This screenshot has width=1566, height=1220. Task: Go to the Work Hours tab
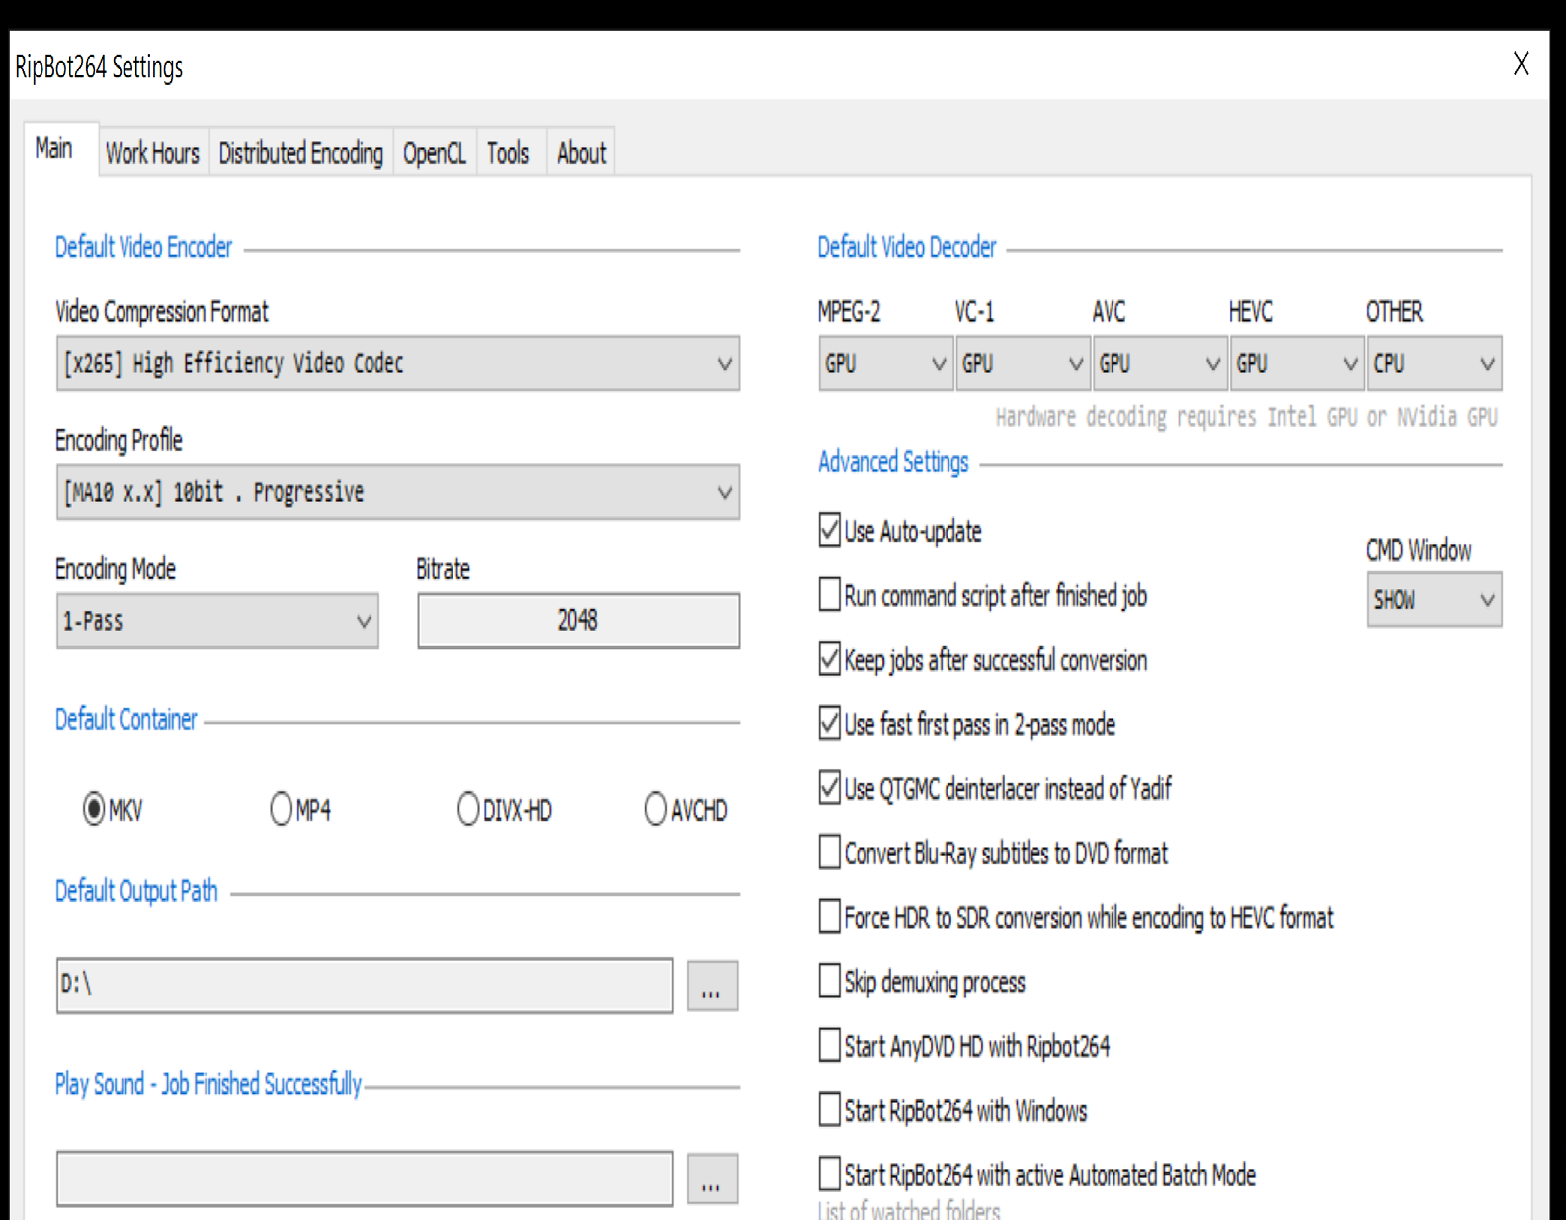[x=153, y=153]
